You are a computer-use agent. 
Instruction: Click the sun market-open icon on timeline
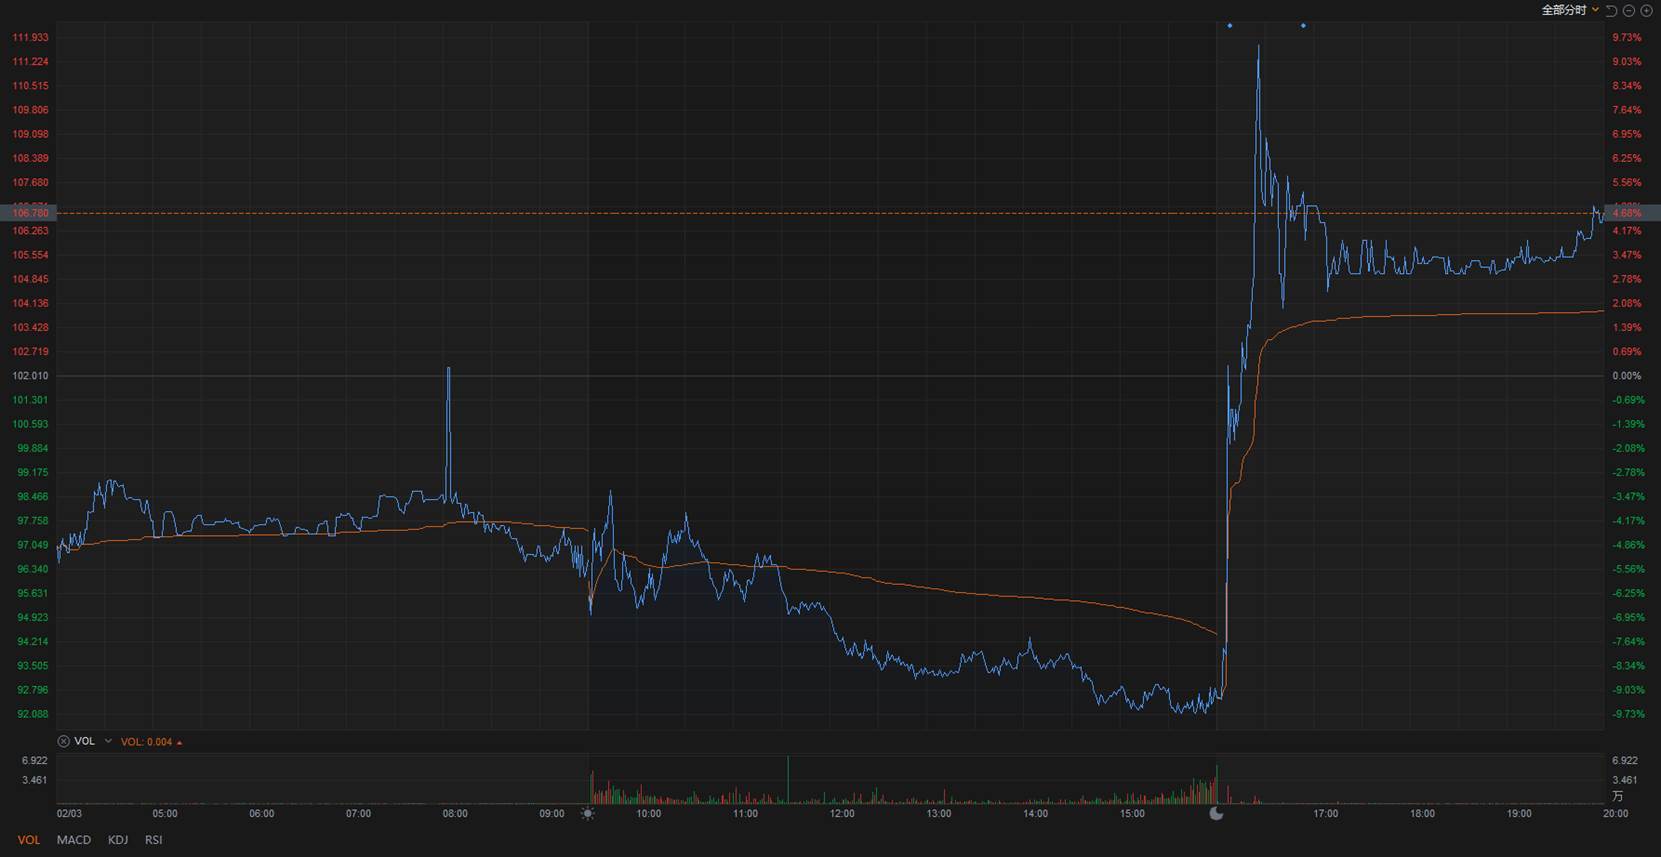pyautogui.click(x=588, y=814)
